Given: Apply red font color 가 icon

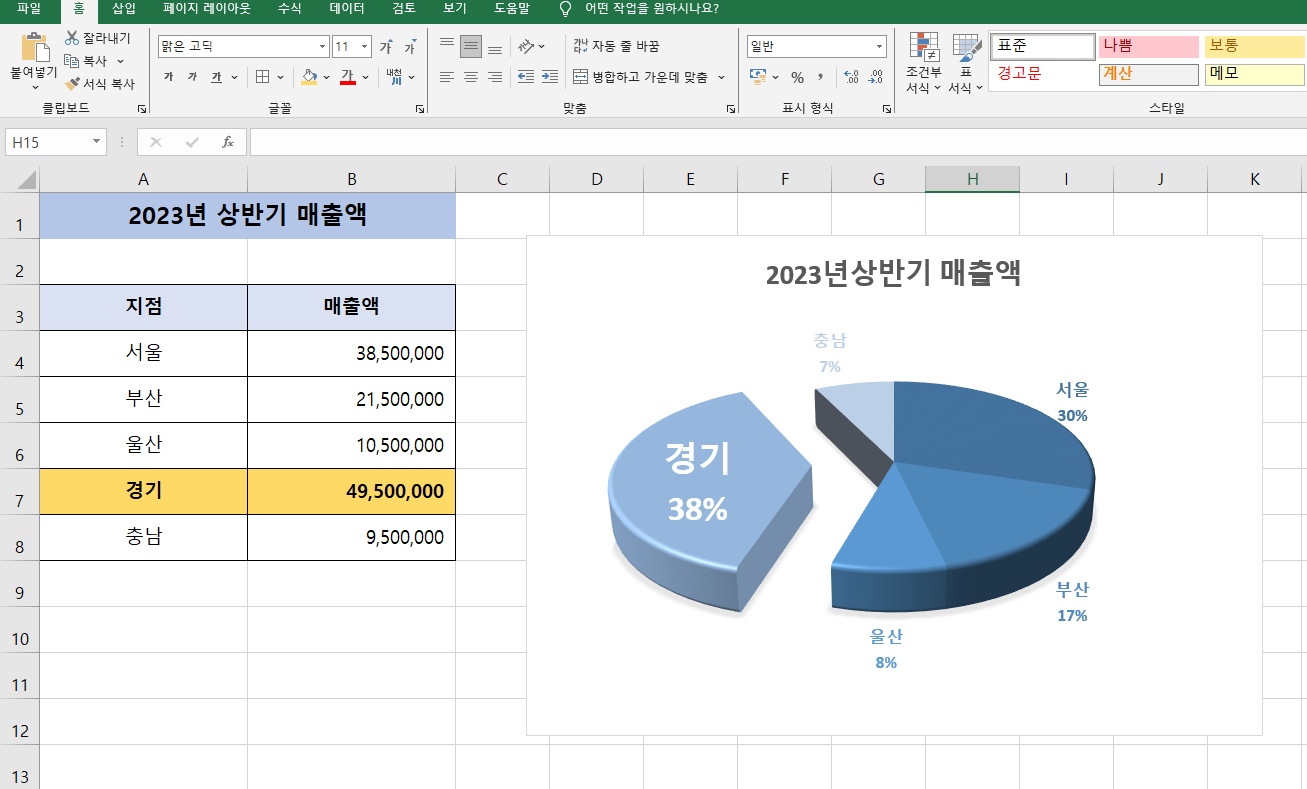Looking at the screenshot, I should 348,77.
